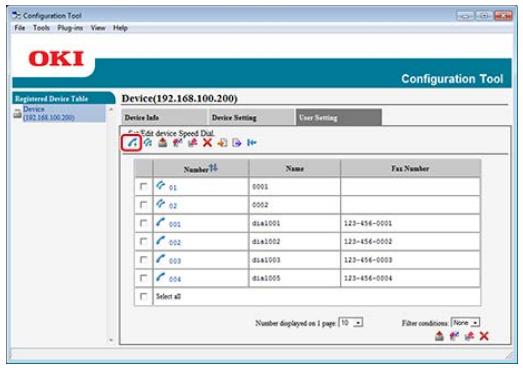The height and width of the screenshot is (368, 523).
Task: Open the 002 speed dial link
Action: click(175, 243)
